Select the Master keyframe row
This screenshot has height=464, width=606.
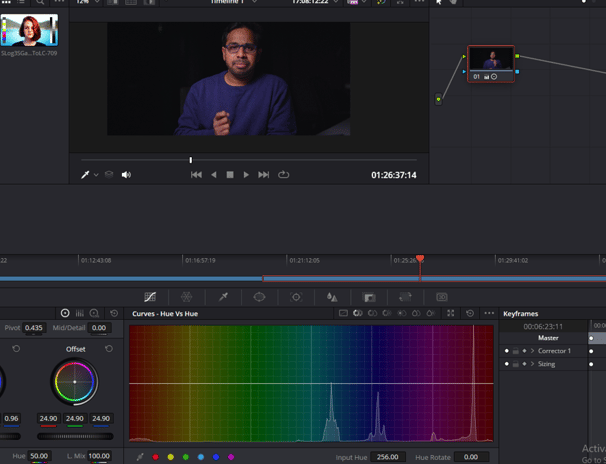[x=548, y=338]
